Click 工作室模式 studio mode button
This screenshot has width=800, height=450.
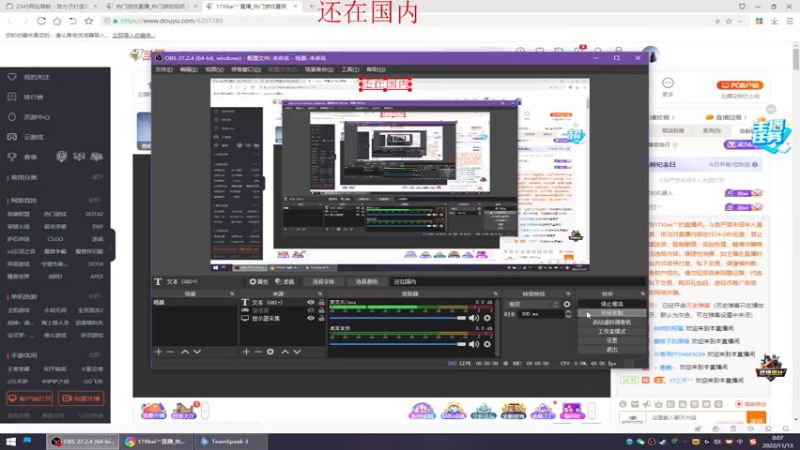click(x=612, y=332)
